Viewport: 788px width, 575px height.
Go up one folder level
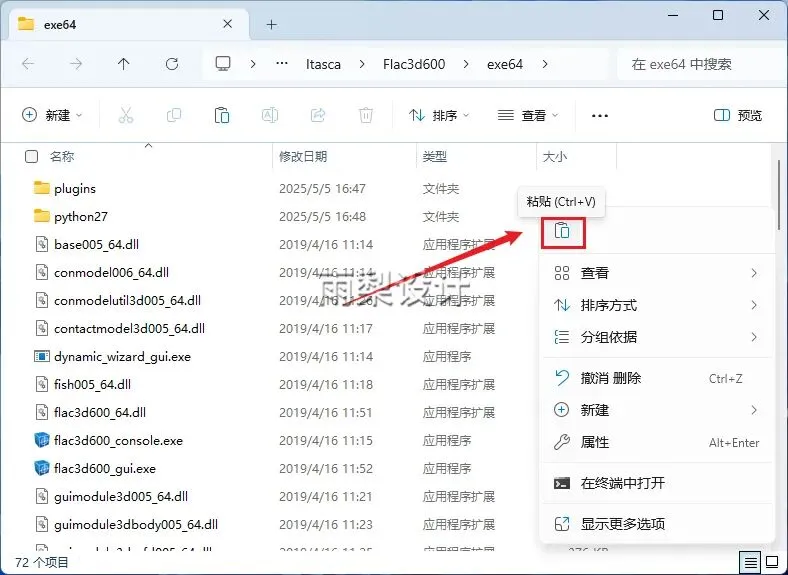(x=124, y=64)
